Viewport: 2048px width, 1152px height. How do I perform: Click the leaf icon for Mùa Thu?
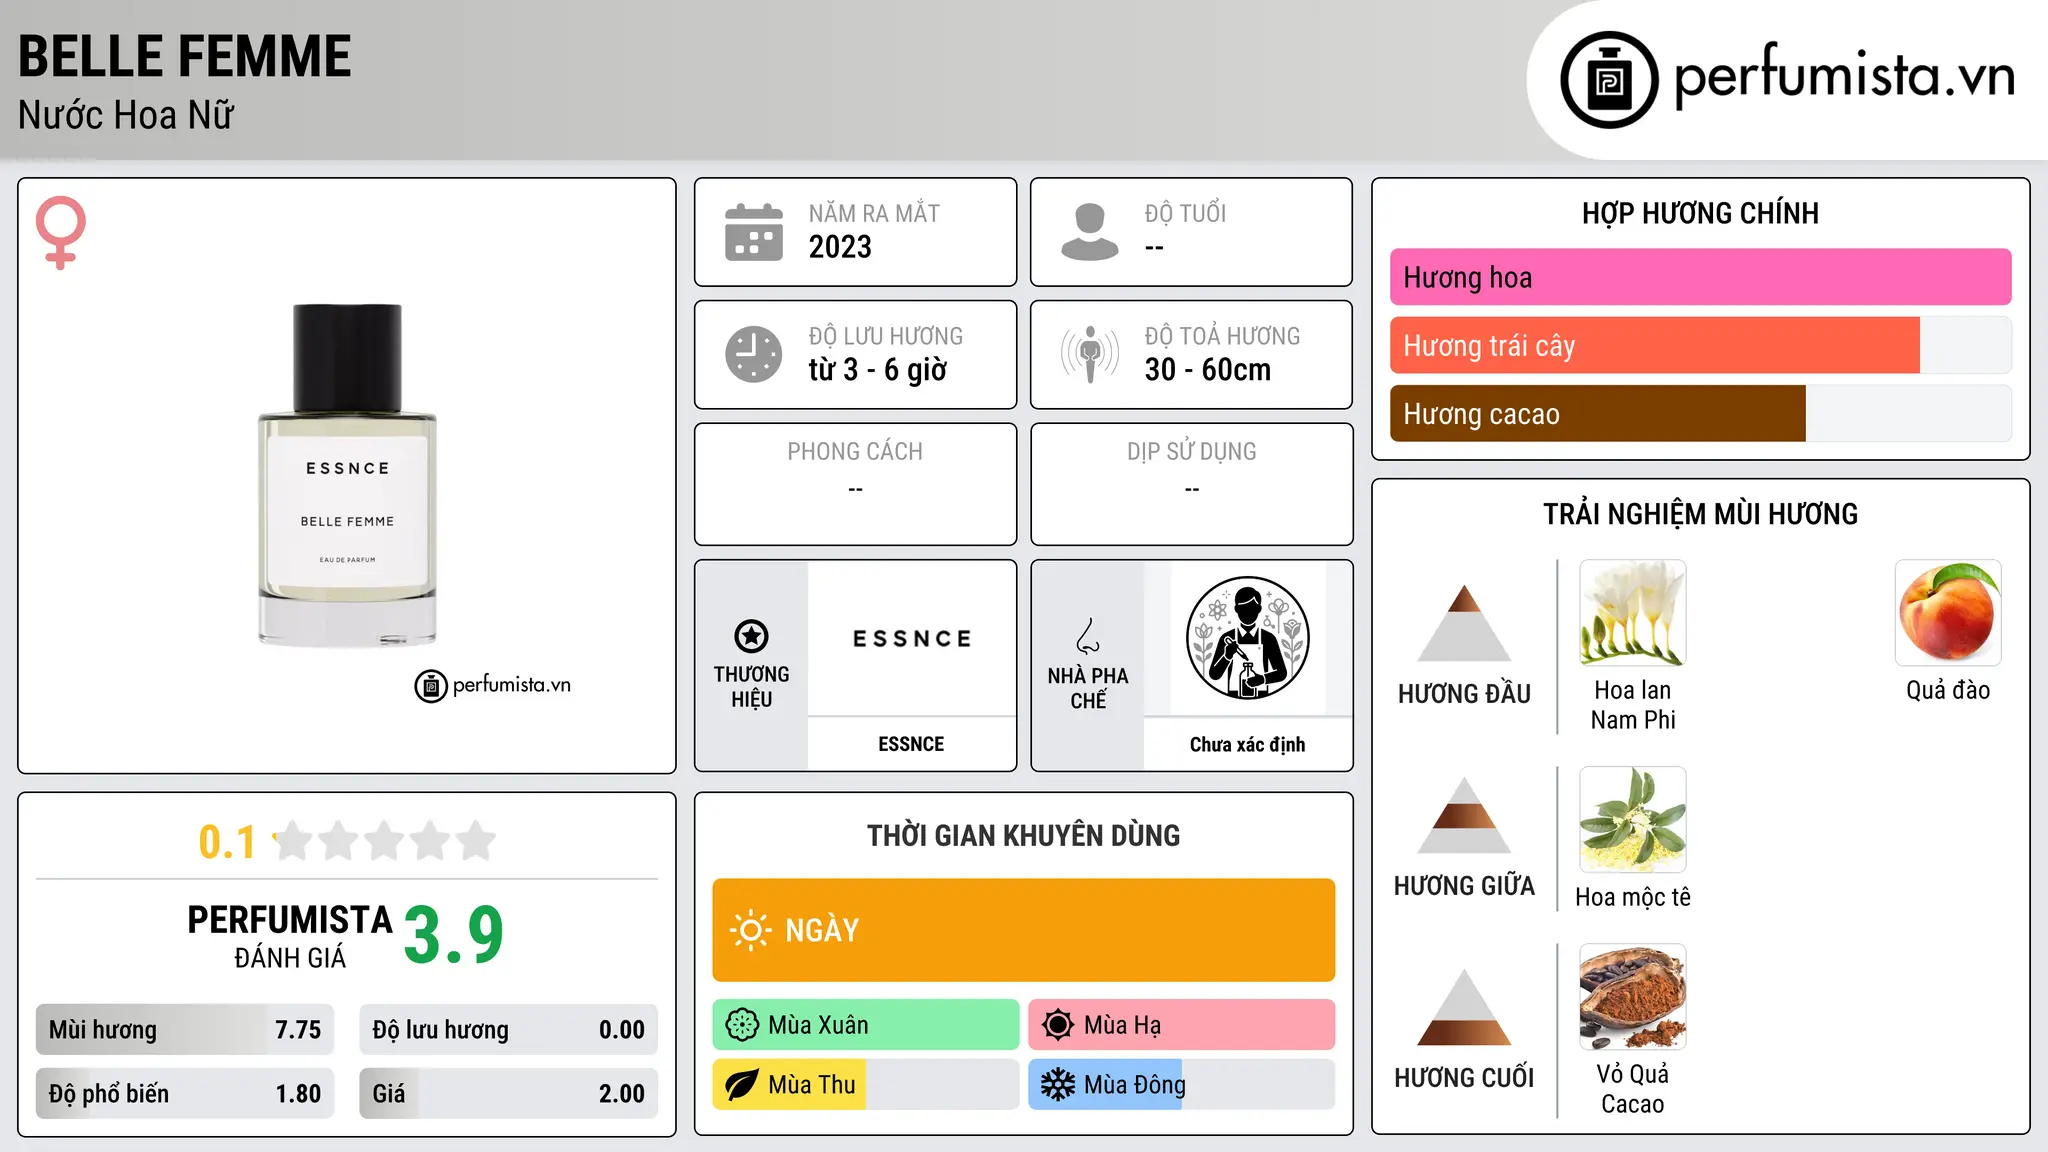tap(742, 1085)
